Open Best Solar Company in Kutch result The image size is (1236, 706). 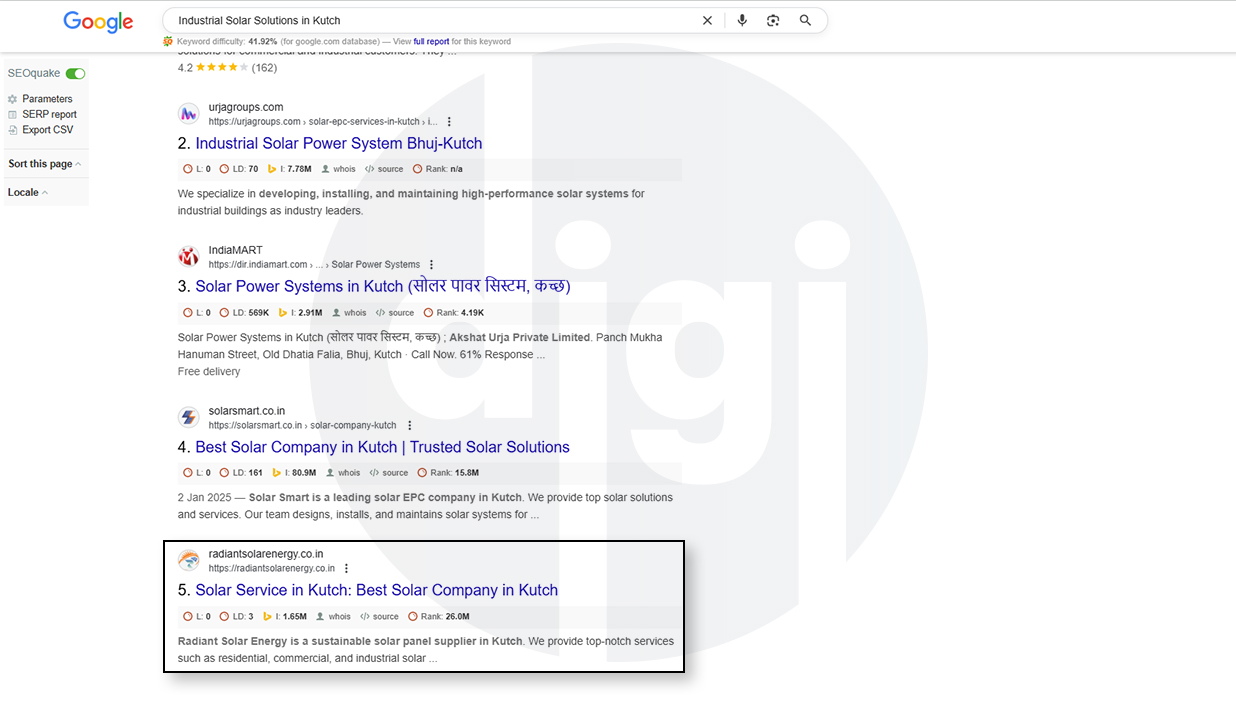[382, 447]
